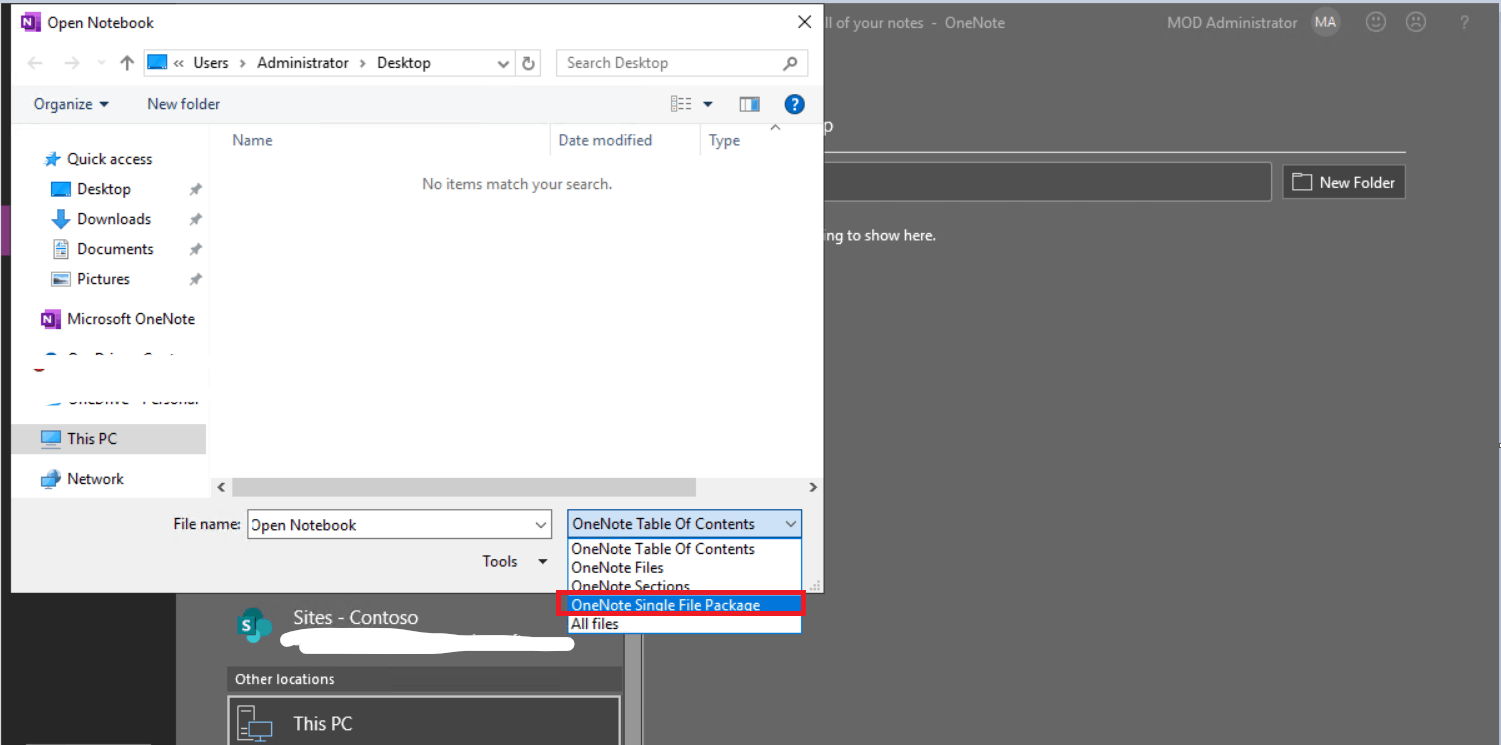
Task: Sort by Type column header
Action: pos(724,140)
